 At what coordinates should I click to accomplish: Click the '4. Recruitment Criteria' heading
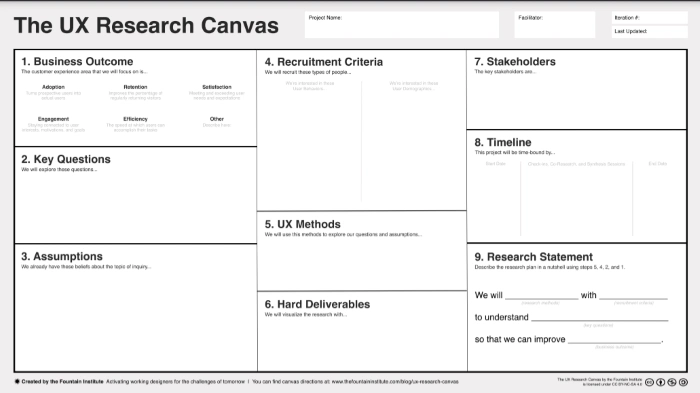(x=324, y=62)
